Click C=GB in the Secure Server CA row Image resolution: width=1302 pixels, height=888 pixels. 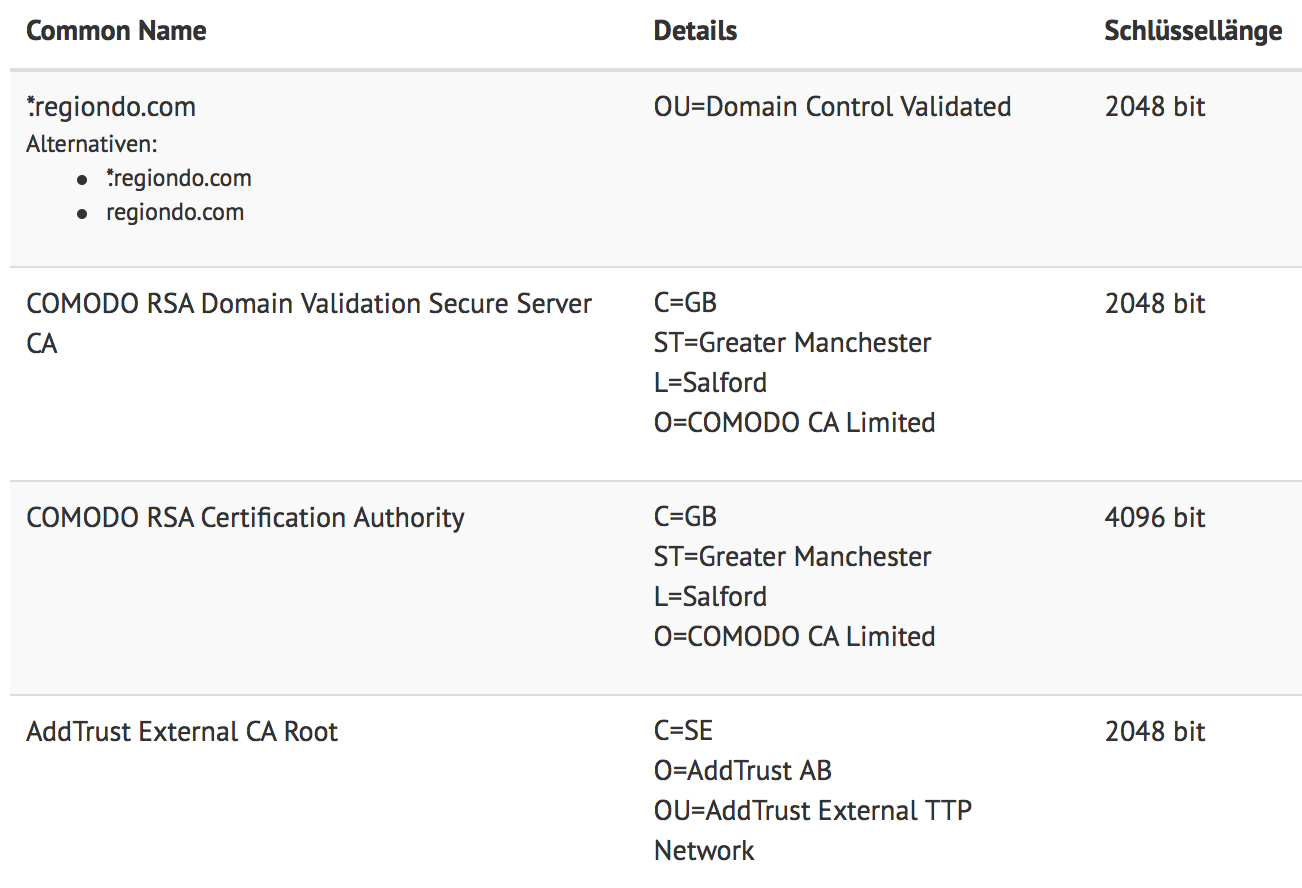[x=685, y=304]
